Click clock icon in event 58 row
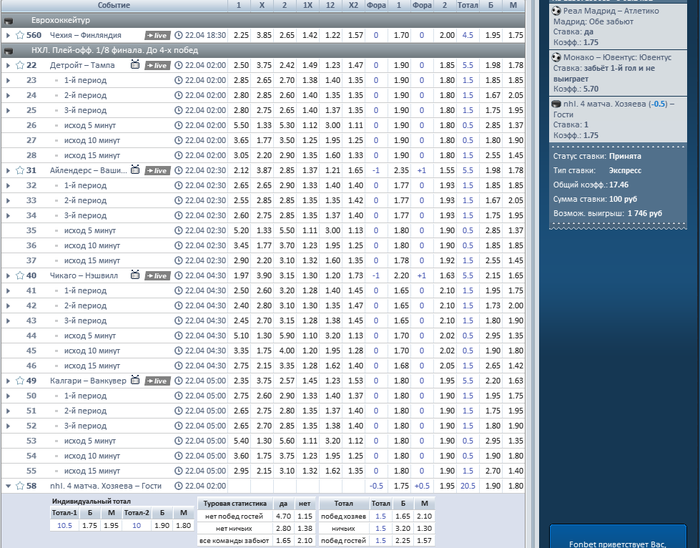Screen dimensions: 700x548 (x=179, y=486)
